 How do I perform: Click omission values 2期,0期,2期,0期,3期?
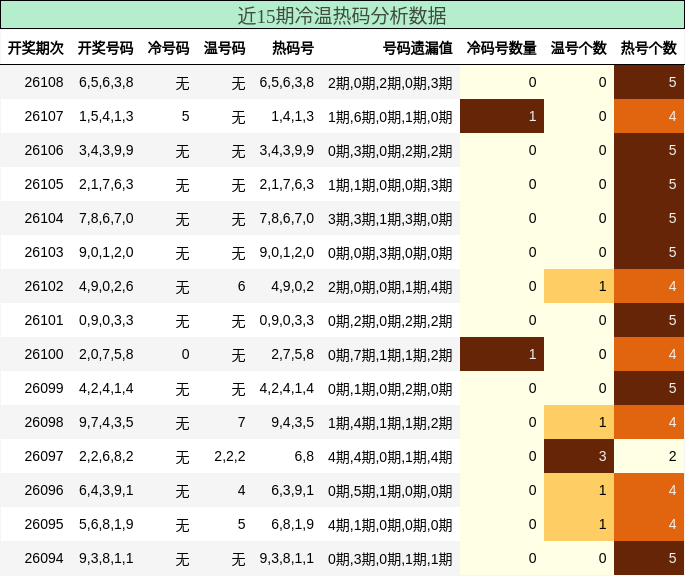click(390, 83)
